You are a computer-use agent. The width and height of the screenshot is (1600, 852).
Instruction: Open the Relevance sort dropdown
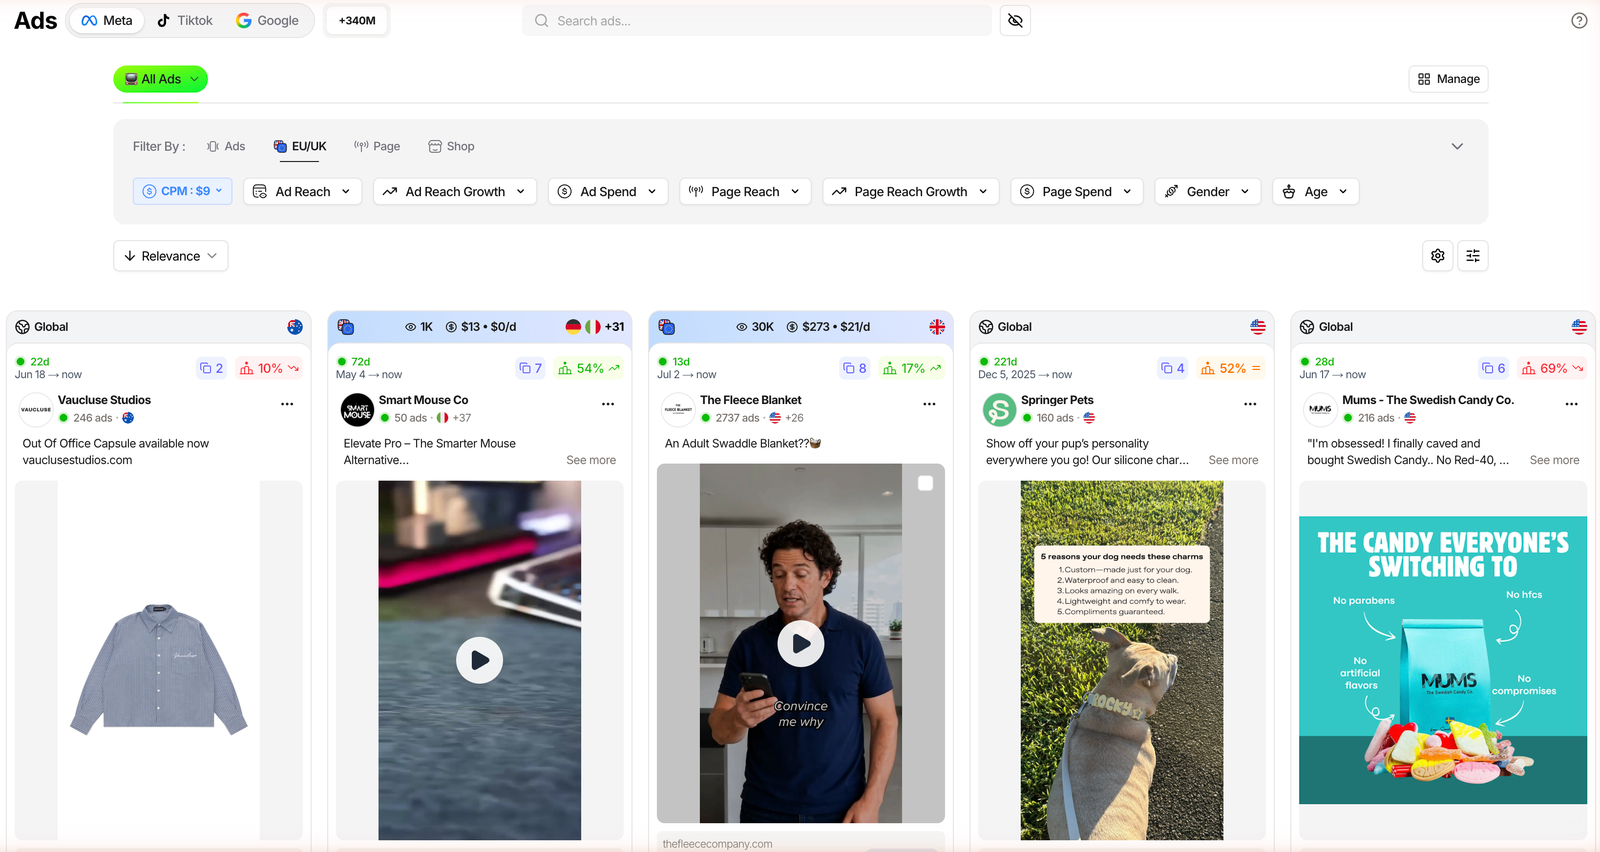point(171,256)
